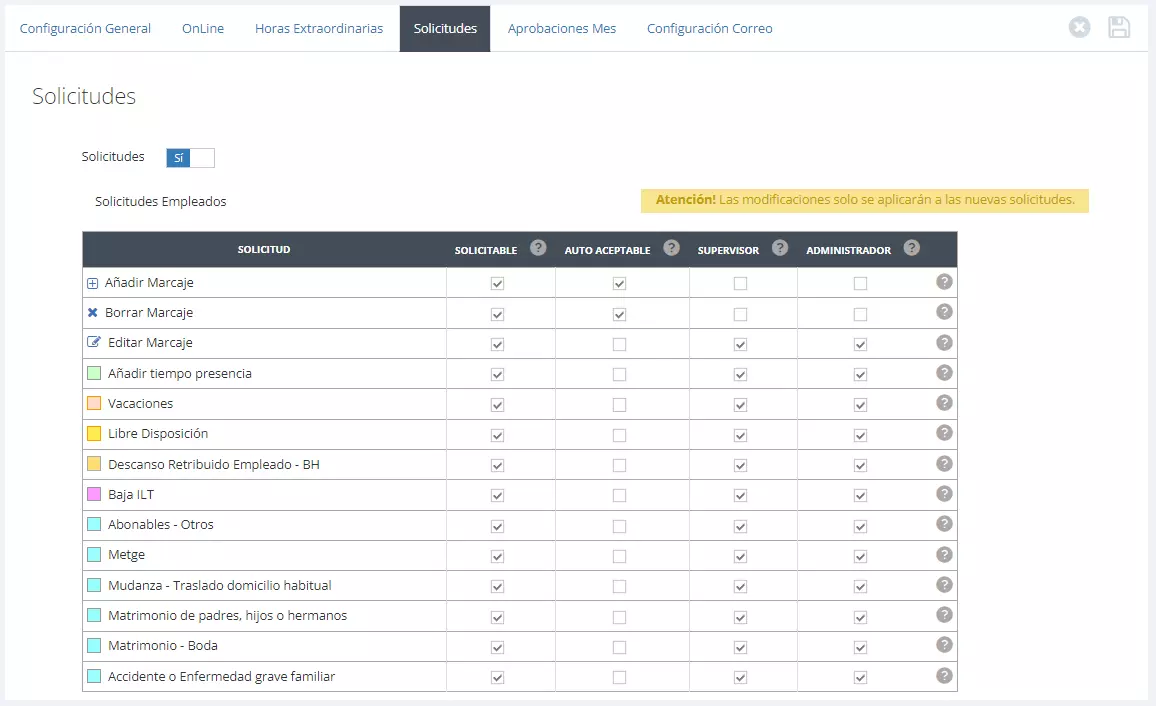
Task: Click the yellow Libre Disposición color swatch
Action: click(x=94, y=433)
